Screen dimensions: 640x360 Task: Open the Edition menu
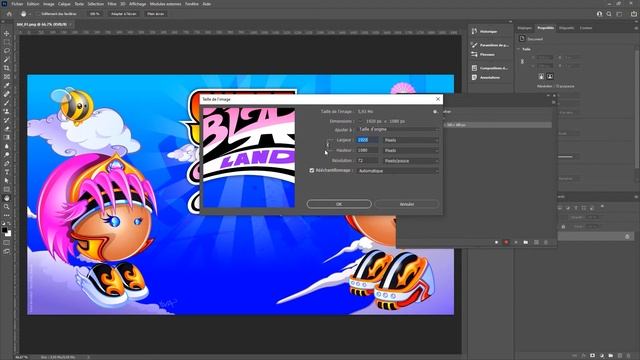[33, 4]
